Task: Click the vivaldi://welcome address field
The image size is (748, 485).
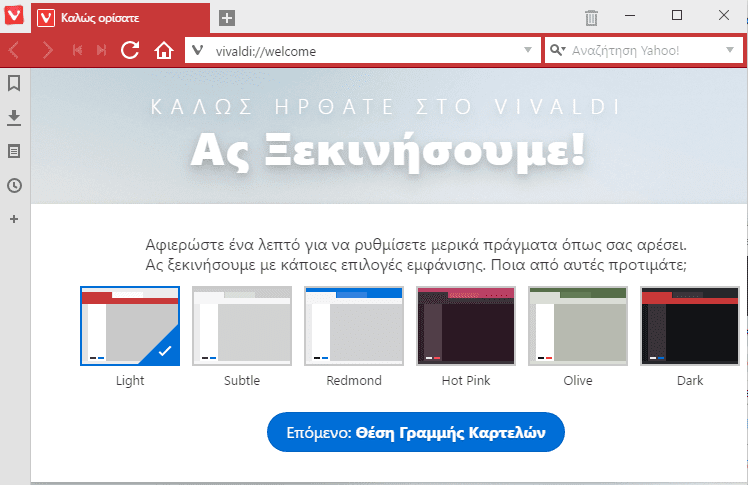Action: click(x=363, y=50)
